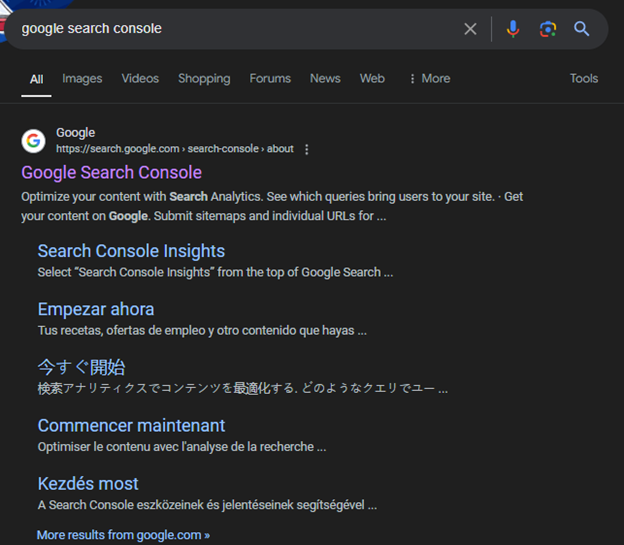Open the Kezdés most sitelink
The width and height of the screenshot is (624, 545).
tap(88, 484)
